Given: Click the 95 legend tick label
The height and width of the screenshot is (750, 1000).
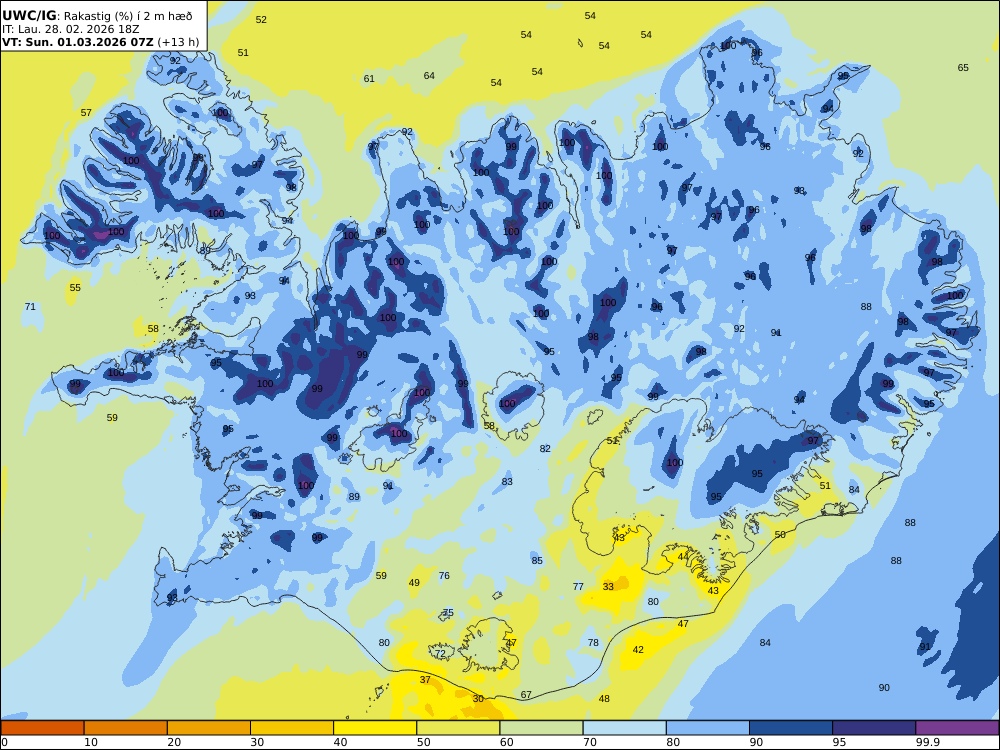Looking at the screenshot, I should tap(839, 742).
